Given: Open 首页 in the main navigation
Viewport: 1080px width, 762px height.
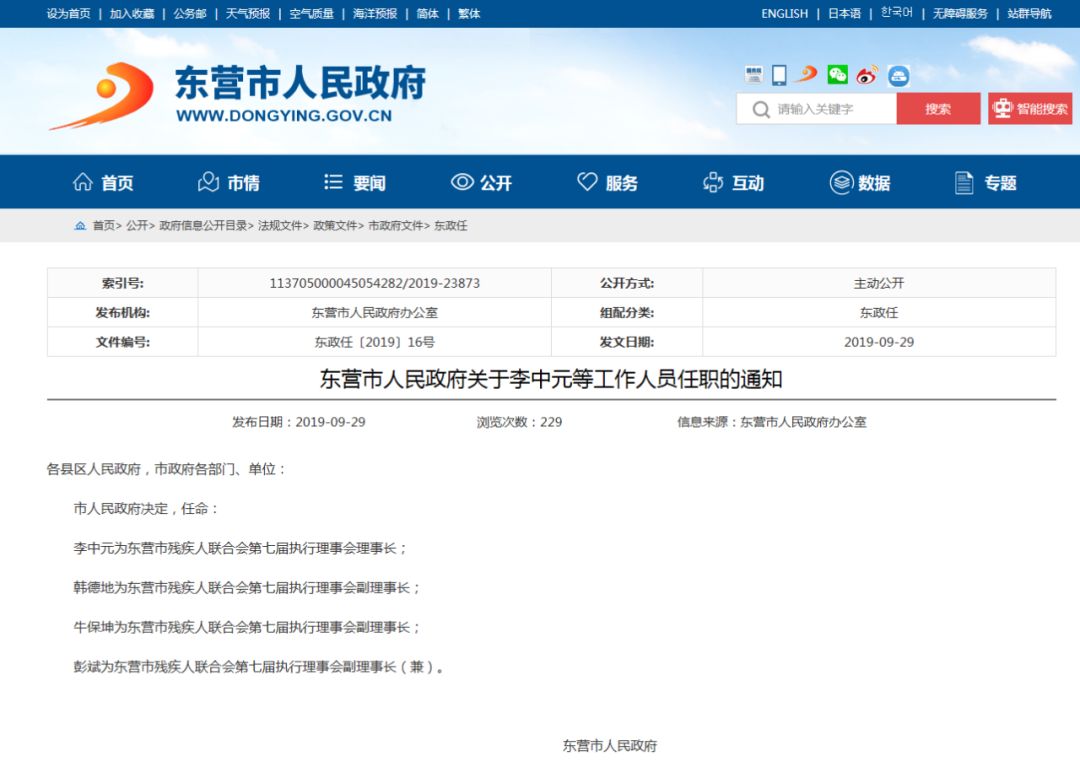Looking at the screenshot, I should click(x=103, y=183).
